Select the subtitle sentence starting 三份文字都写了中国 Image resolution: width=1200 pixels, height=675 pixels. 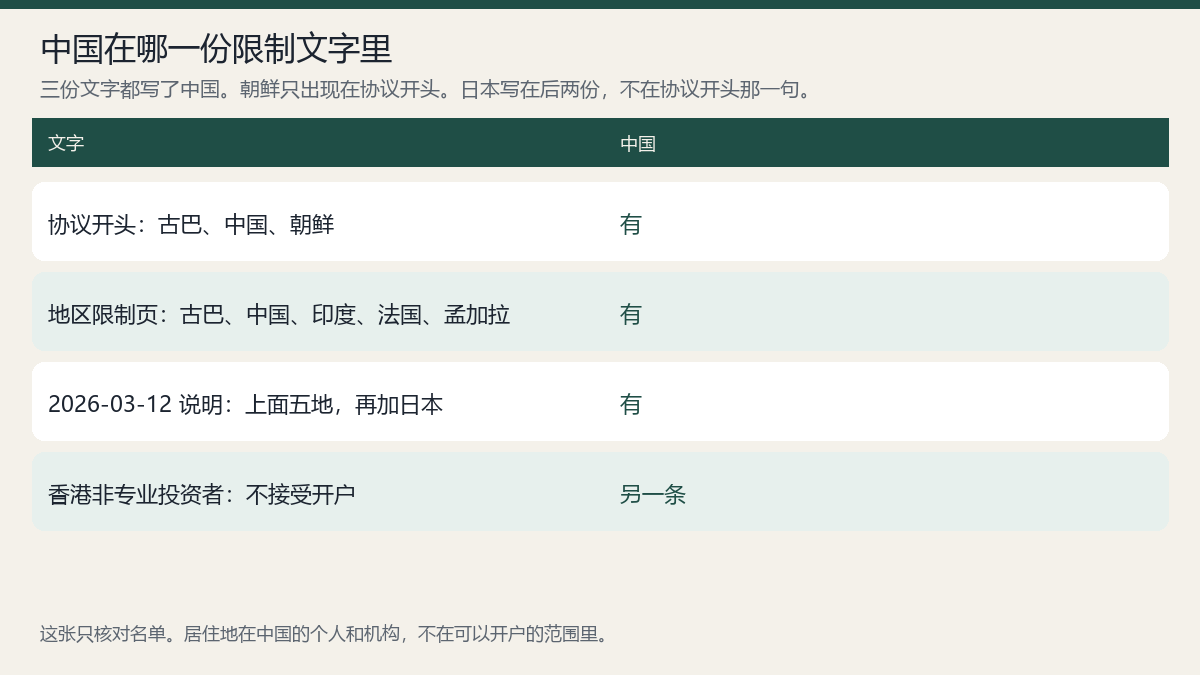(x=428, y=89)
